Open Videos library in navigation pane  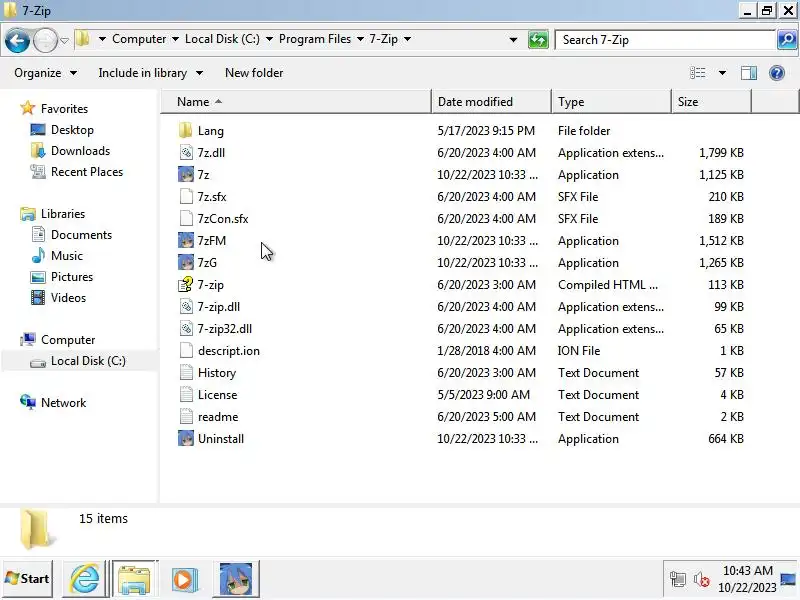[x=68, y=297]
